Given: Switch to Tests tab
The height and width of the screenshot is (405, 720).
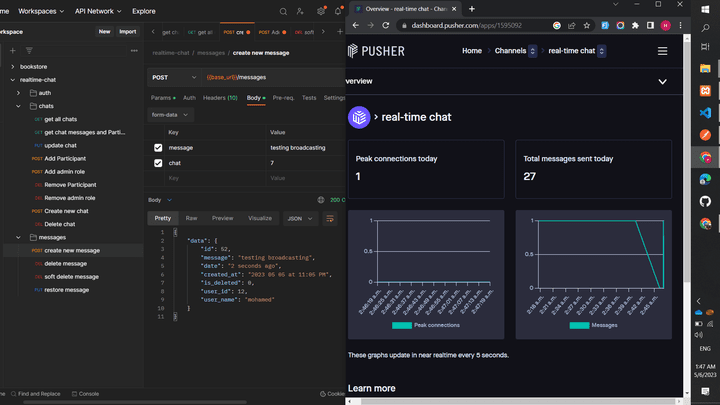Looking at the screenshot, I should point(309,98).
